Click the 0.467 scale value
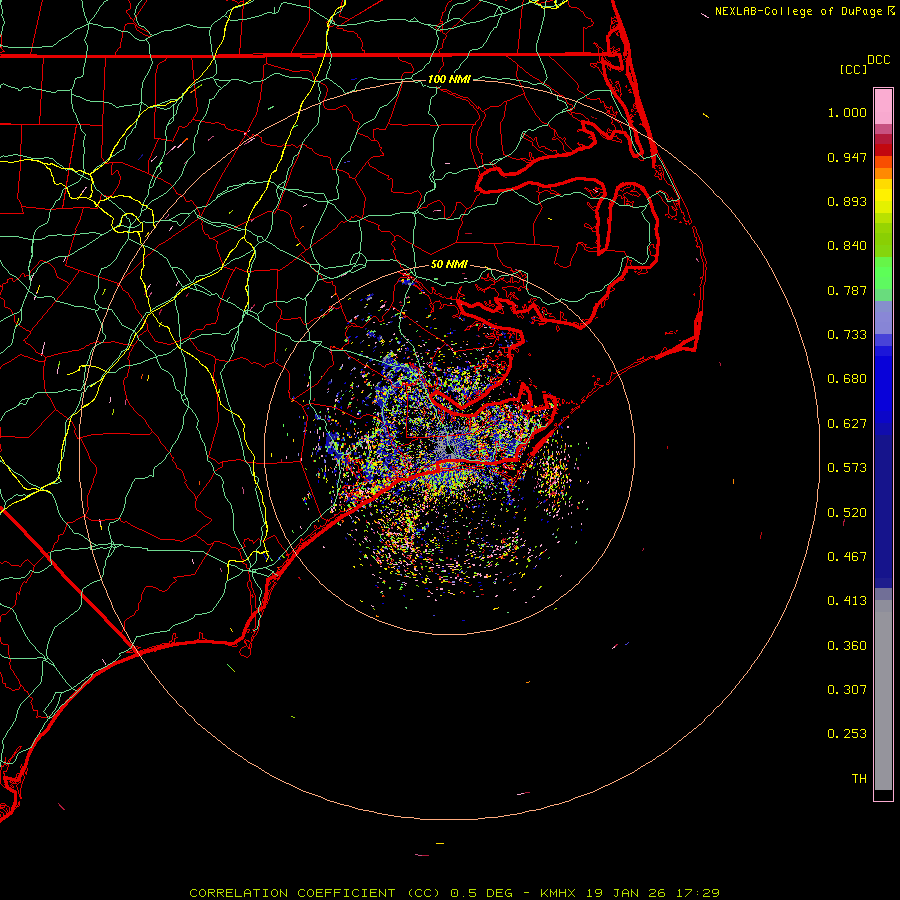This screenshot has height=900, width=900. [x=847, y=557]
